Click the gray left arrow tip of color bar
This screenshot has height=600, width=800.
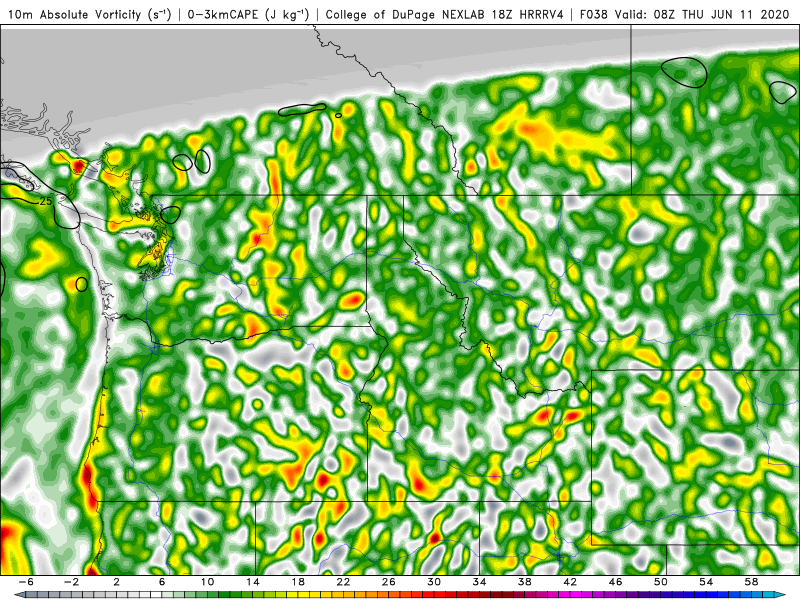(x=18, y=595)
